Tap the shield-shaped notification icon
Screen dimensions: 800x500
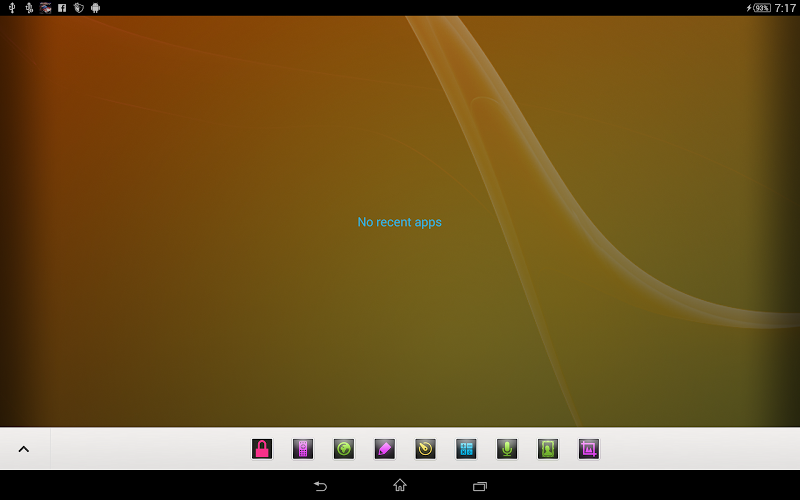click(x=79, y=8)
